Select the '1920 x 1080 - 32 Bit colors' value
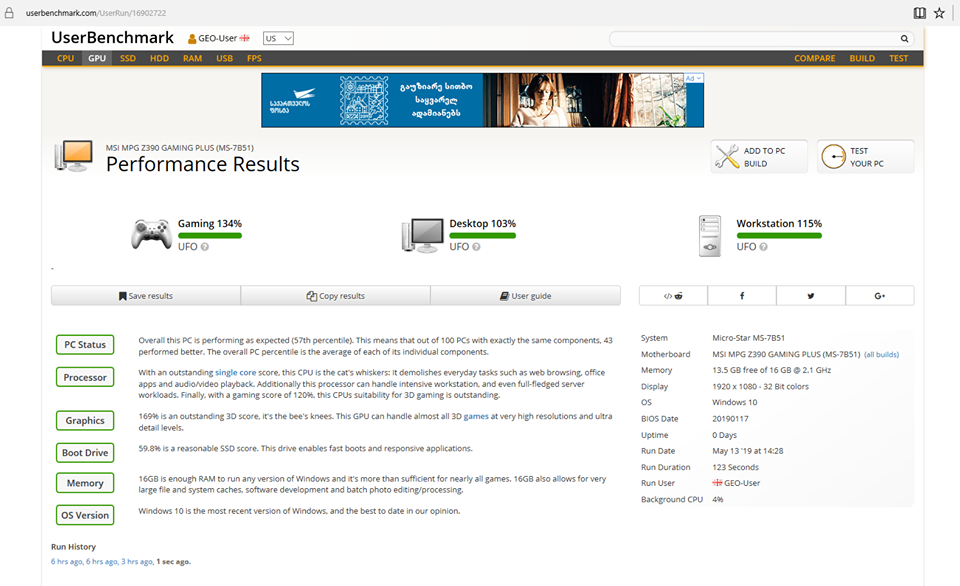This screenshot has width=960, height=586. pos(760,386)
